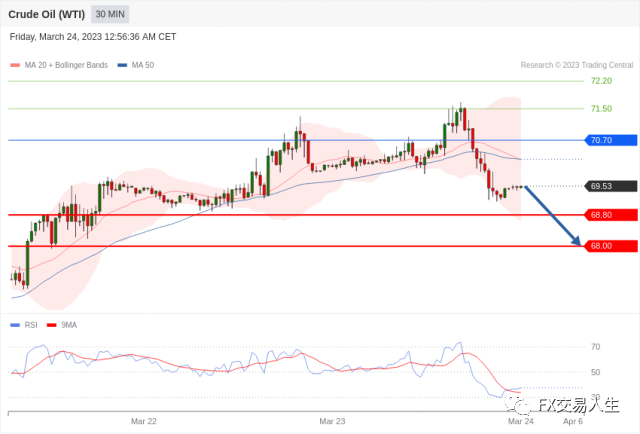Click the red 68.00 support price tag
The image size is (640, 434).
click(x=611, y=246)
